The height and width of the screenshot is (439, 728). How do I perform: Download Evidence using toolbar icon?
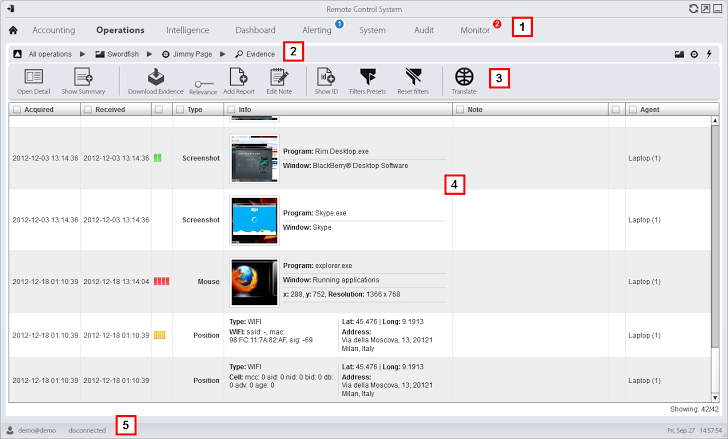[x=155, y=76]
